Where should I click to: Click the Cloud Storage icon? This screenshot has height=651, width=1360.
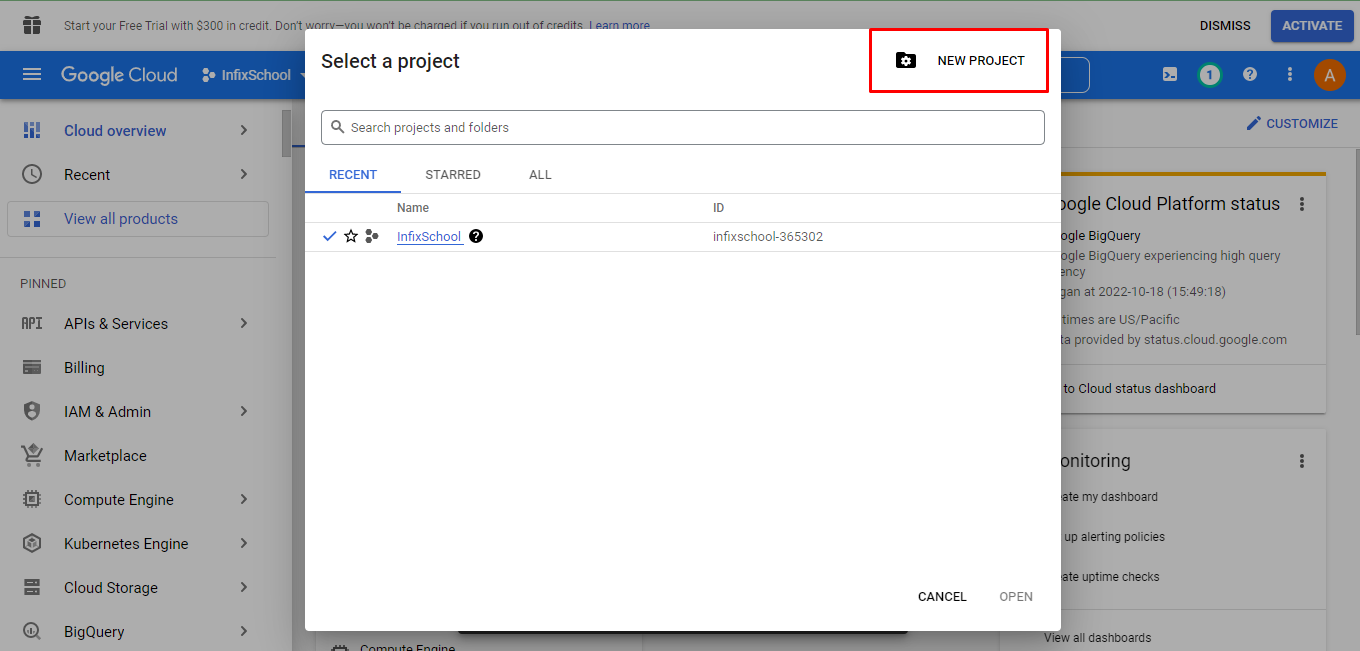(x=32, y=587)
